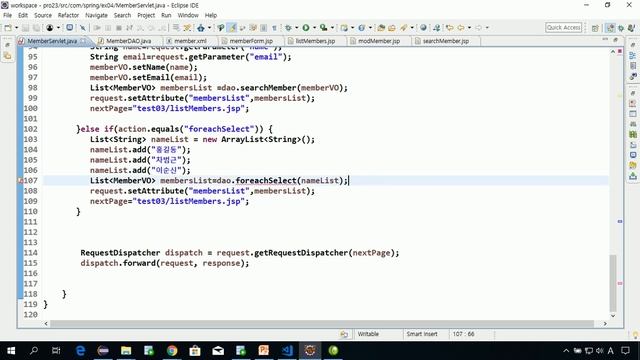Minimize the editor area button
Image resolution: width=640 pixels, height=360 pixels.
(605, 40)
